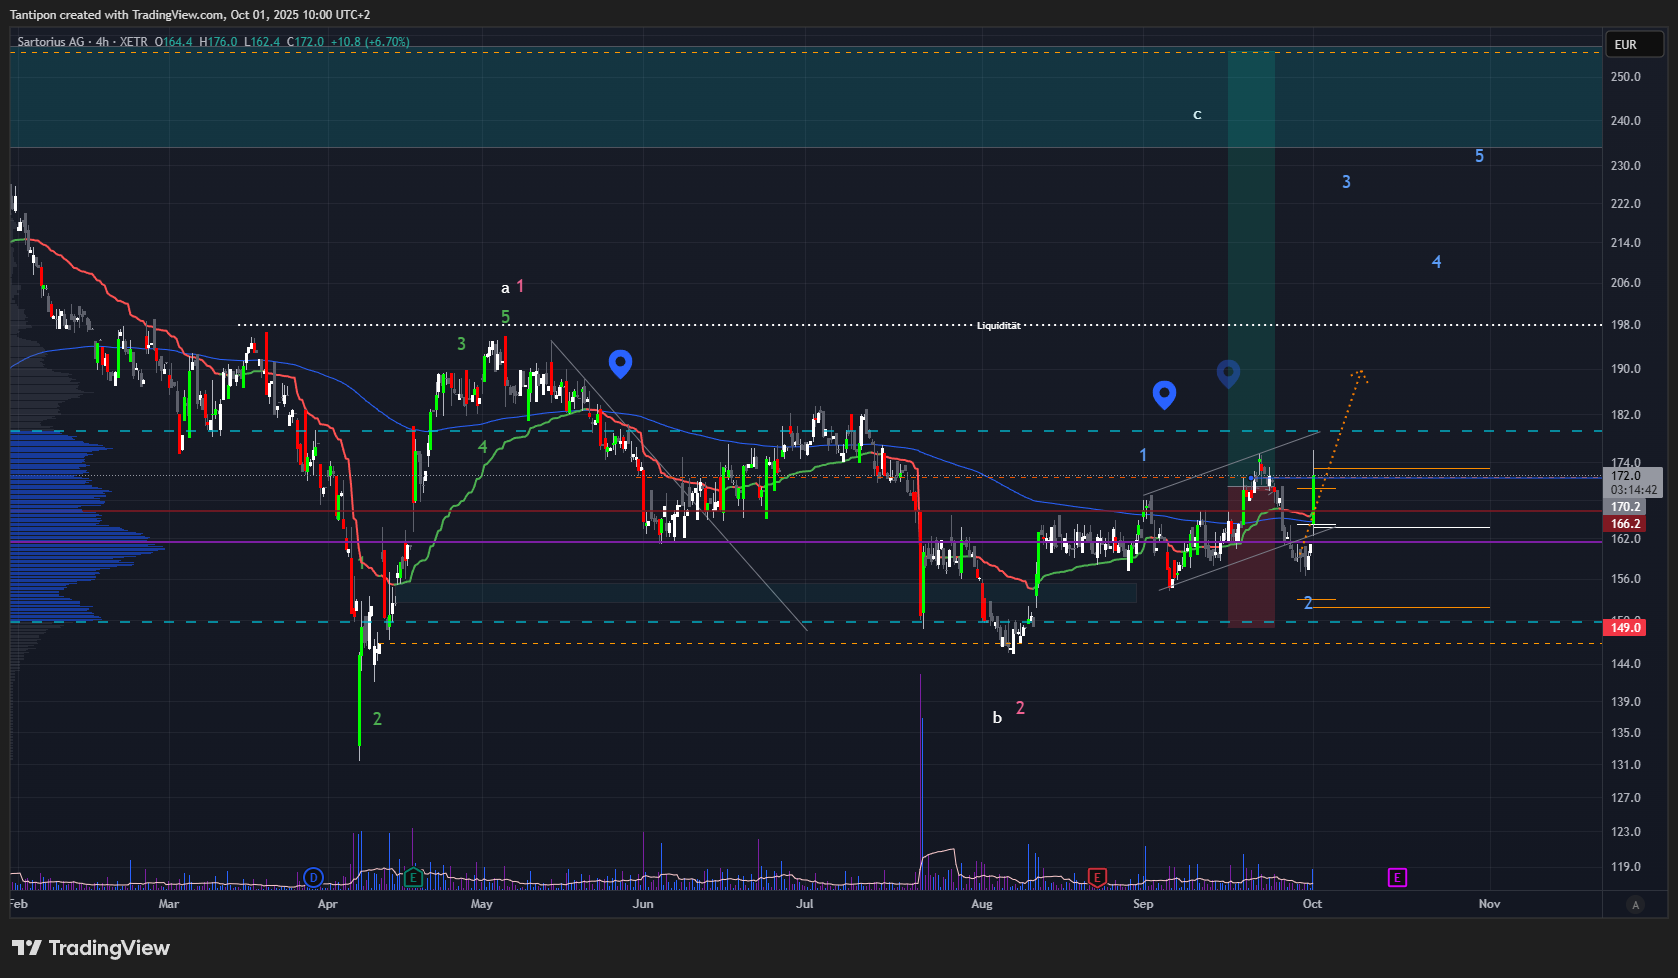The width and height of the screenshot is (1678, 978).
Task: Select the blue wave 5 projection label
Action: [1479, 156]
